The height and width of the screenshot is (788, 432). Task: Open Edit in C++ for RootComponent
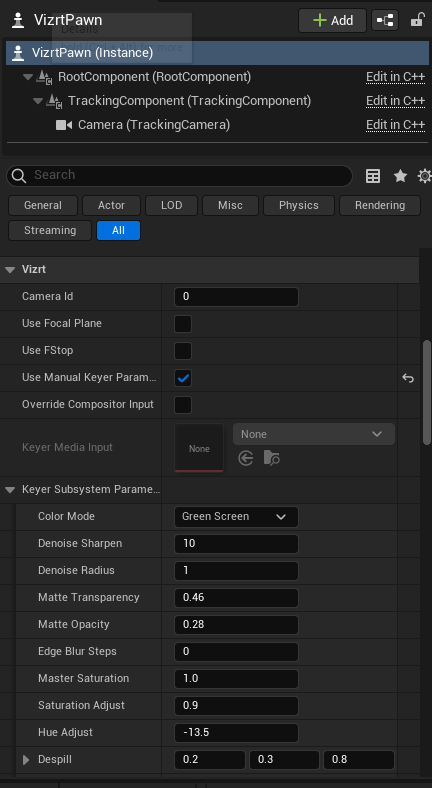(395, 77)
